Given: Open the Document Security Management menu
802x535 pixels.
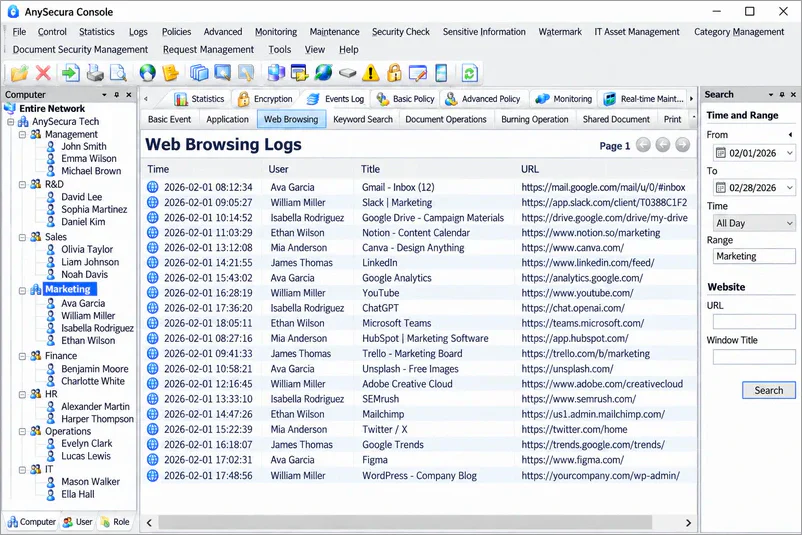Looking at the screenshot, I should (80, 50).
